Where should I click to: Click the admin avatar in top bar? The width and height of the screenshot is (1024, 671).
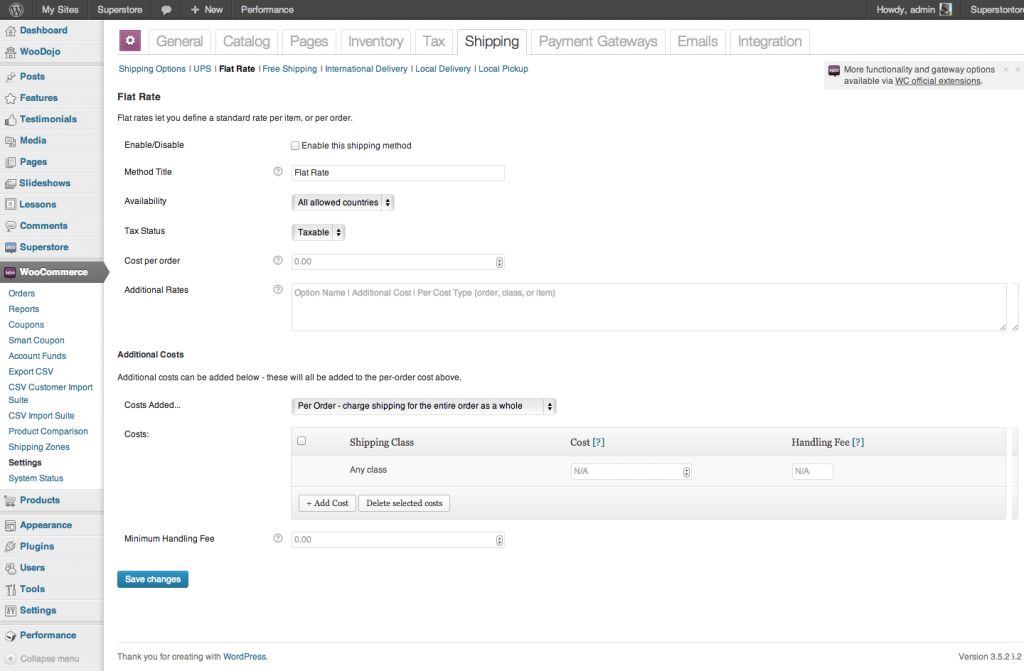pyautogui.click(x=946, y=9)
